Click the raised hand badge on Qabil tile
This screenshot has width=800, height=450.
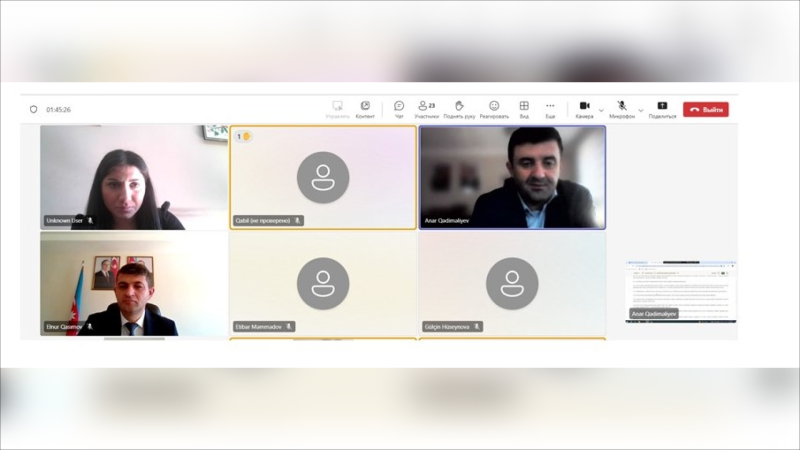[243, 136]
